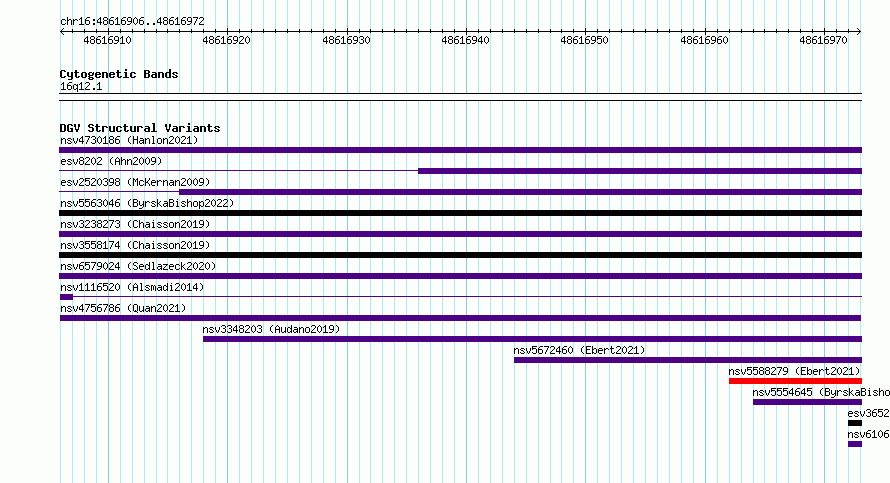Click ruler position 48616910

(107, 40)
